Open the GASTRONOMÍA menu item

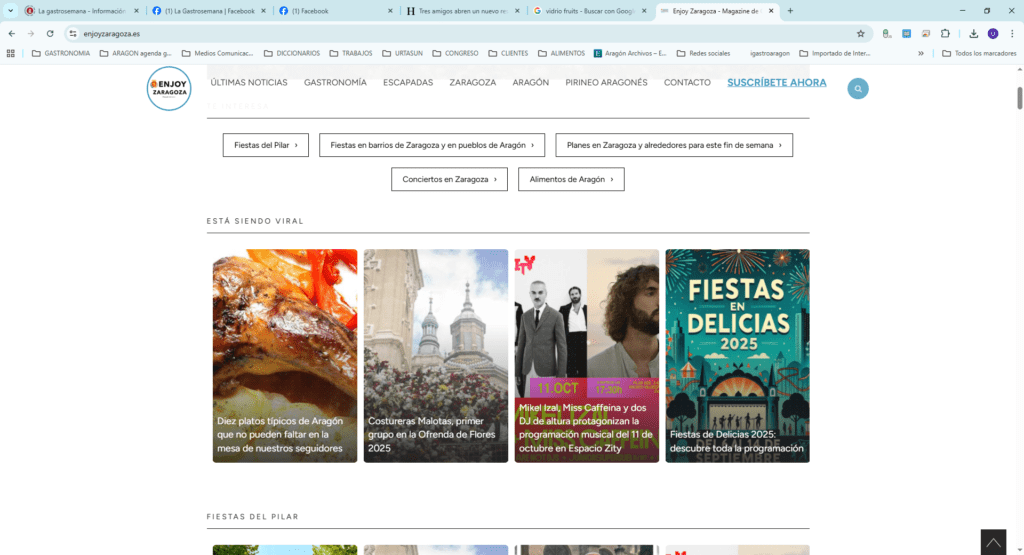335,82
